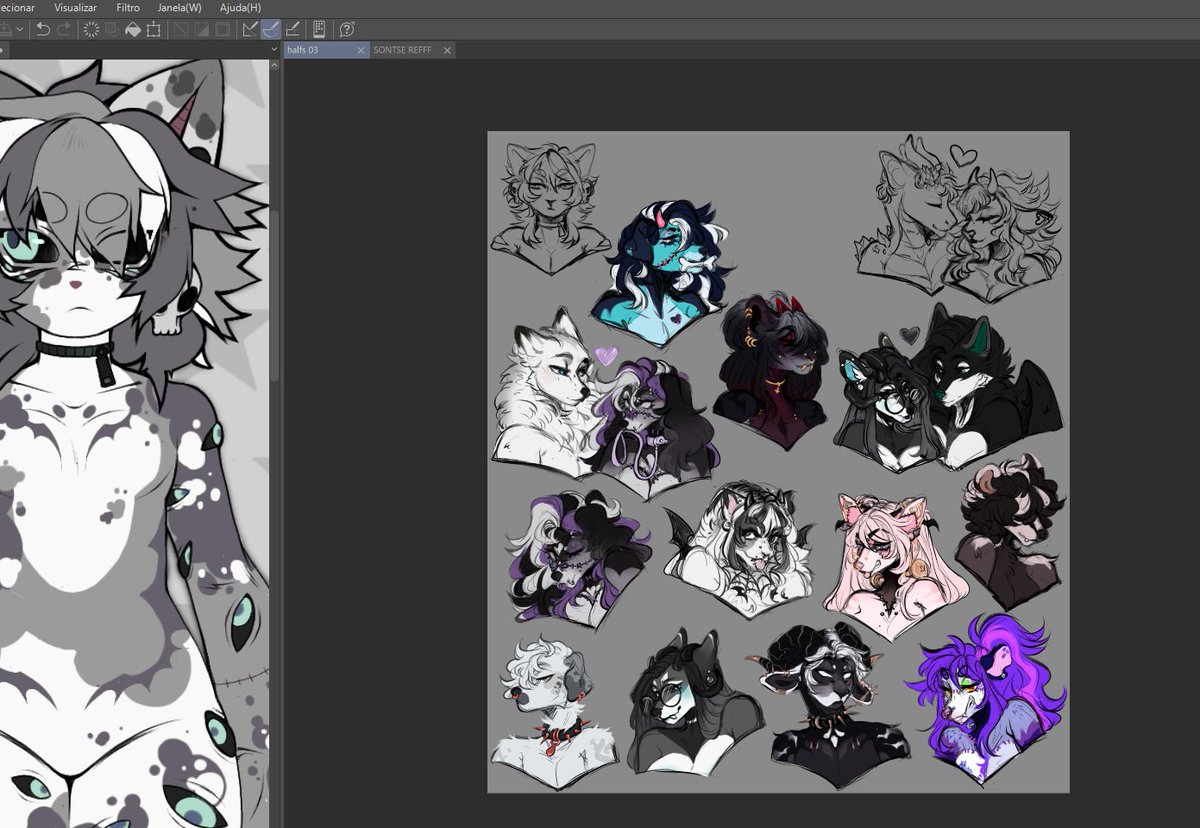
Task: Redo the last undone action
Action: click(x=64, y=29)
